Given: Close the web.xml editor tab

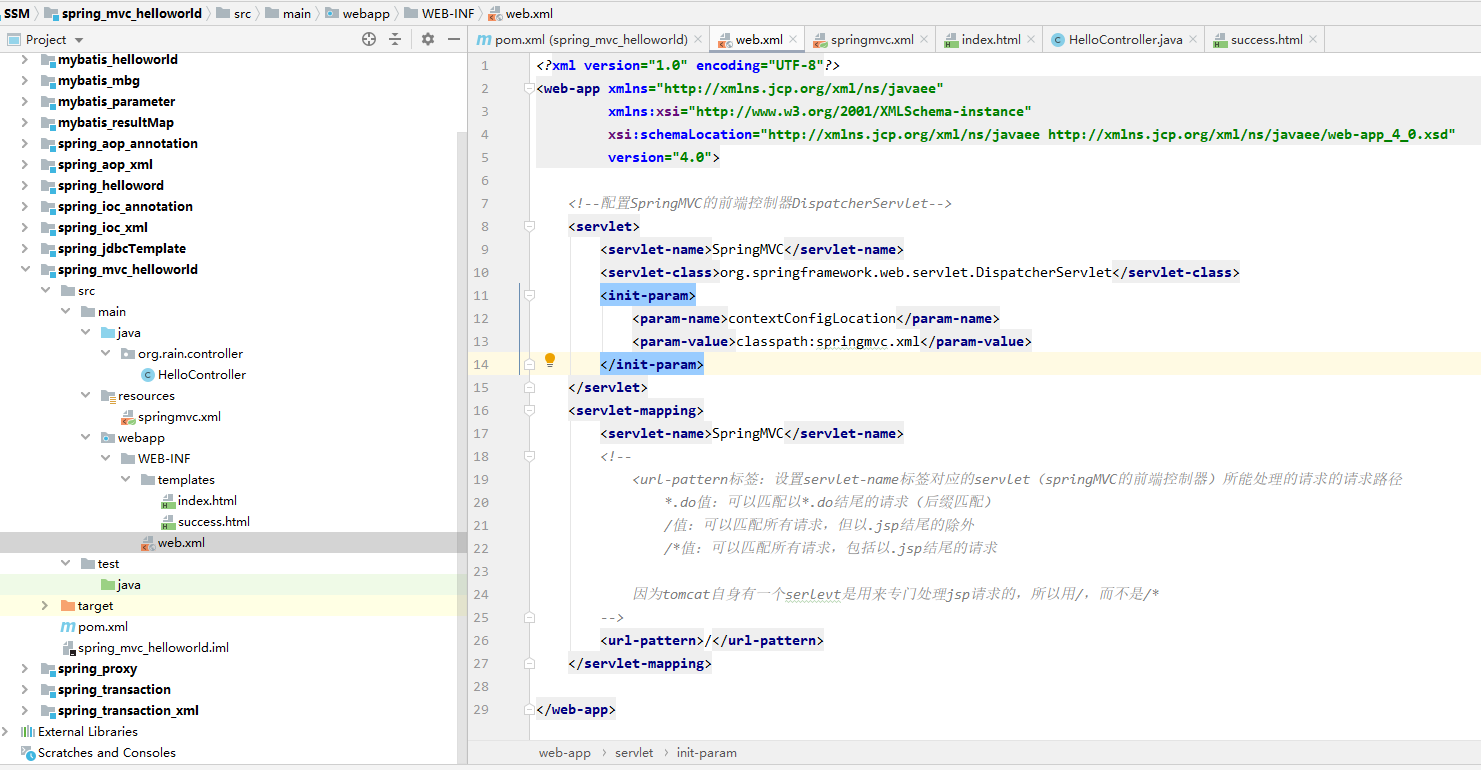Looking at the screenshot, I should point(793,40).
